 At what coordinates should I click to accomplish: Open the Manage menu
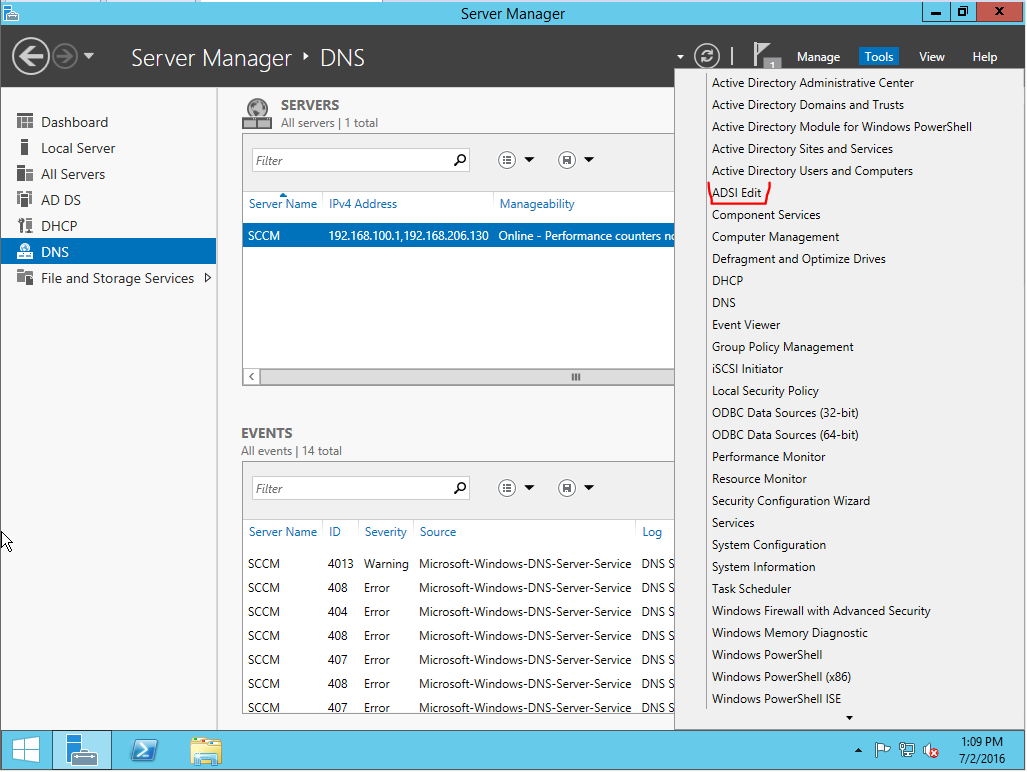(x=818, y=57)
